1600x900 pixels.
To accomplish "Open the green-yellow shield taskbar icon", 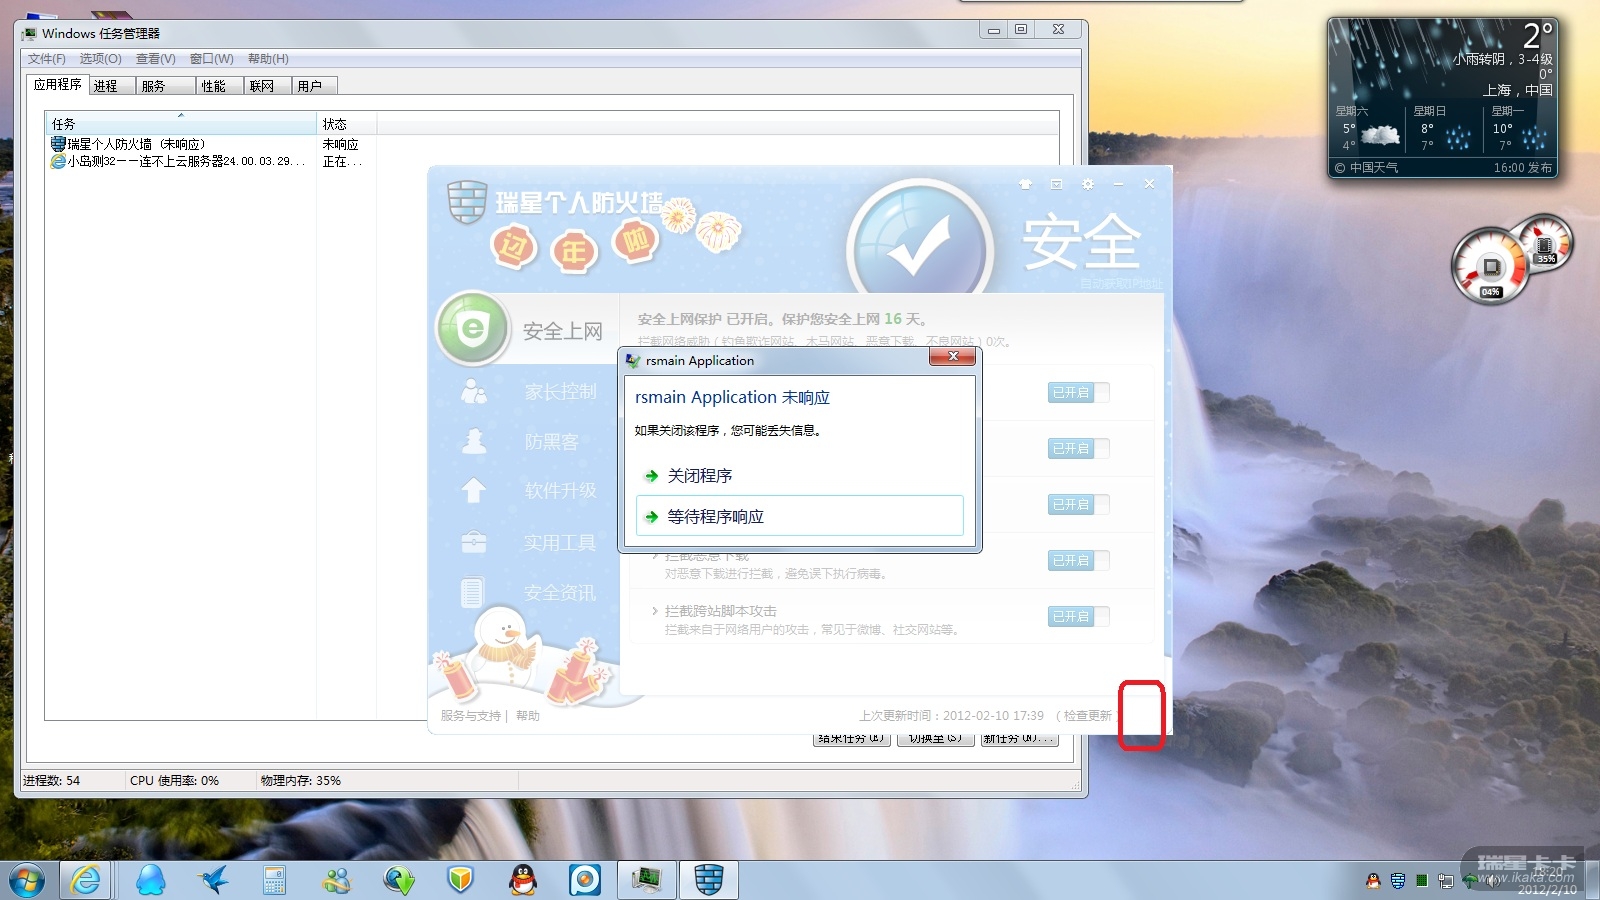I will (460, 880).
